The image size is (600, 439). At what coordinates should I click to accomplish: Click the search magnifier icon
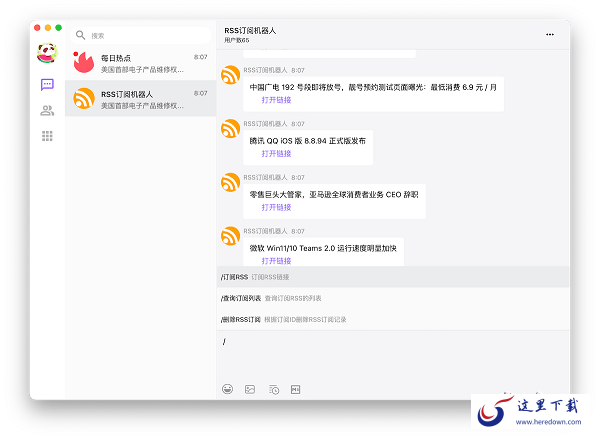(80, 35)
